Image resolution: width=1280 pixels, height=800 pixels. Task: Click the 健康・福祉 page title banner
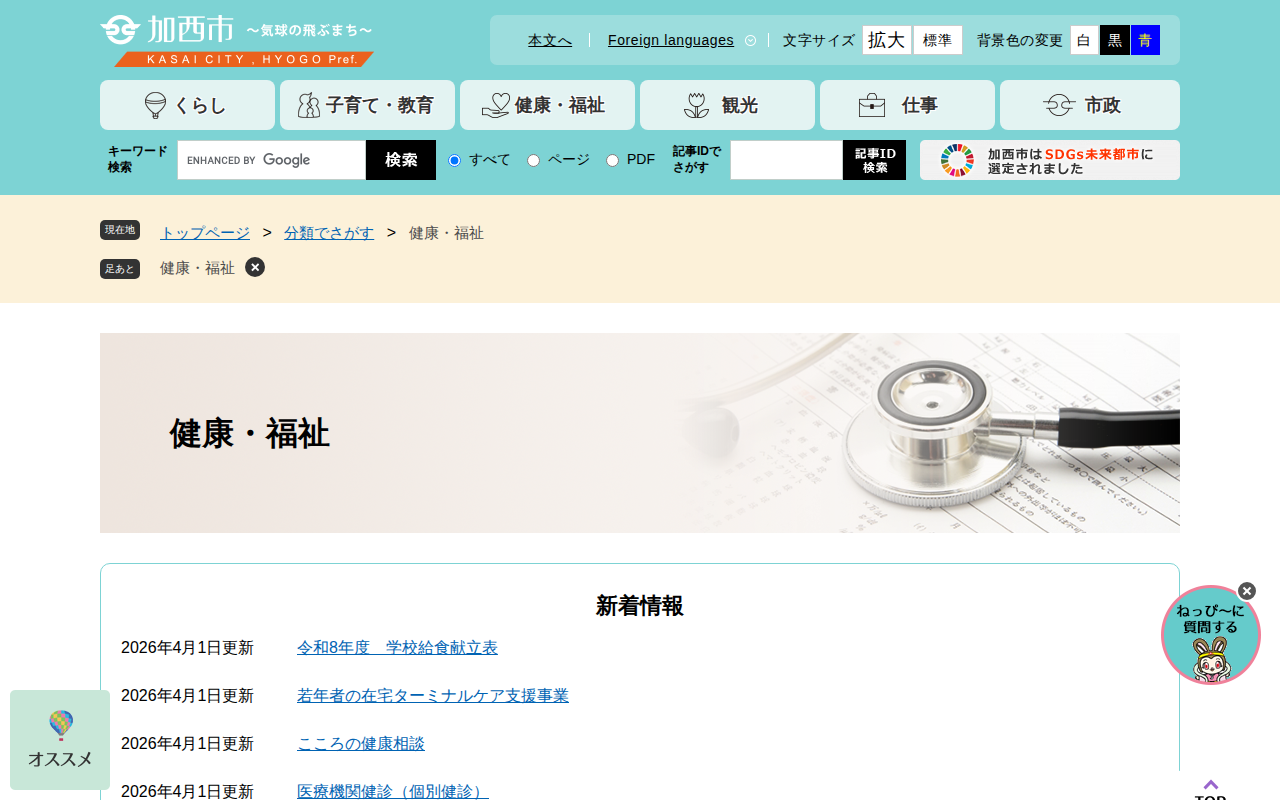tap(640, 433)
